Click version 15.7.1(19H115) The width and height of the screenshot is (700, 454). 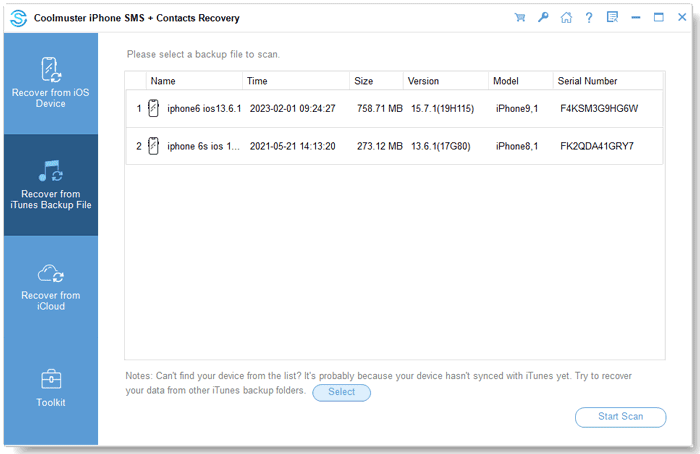click(442, 108)
